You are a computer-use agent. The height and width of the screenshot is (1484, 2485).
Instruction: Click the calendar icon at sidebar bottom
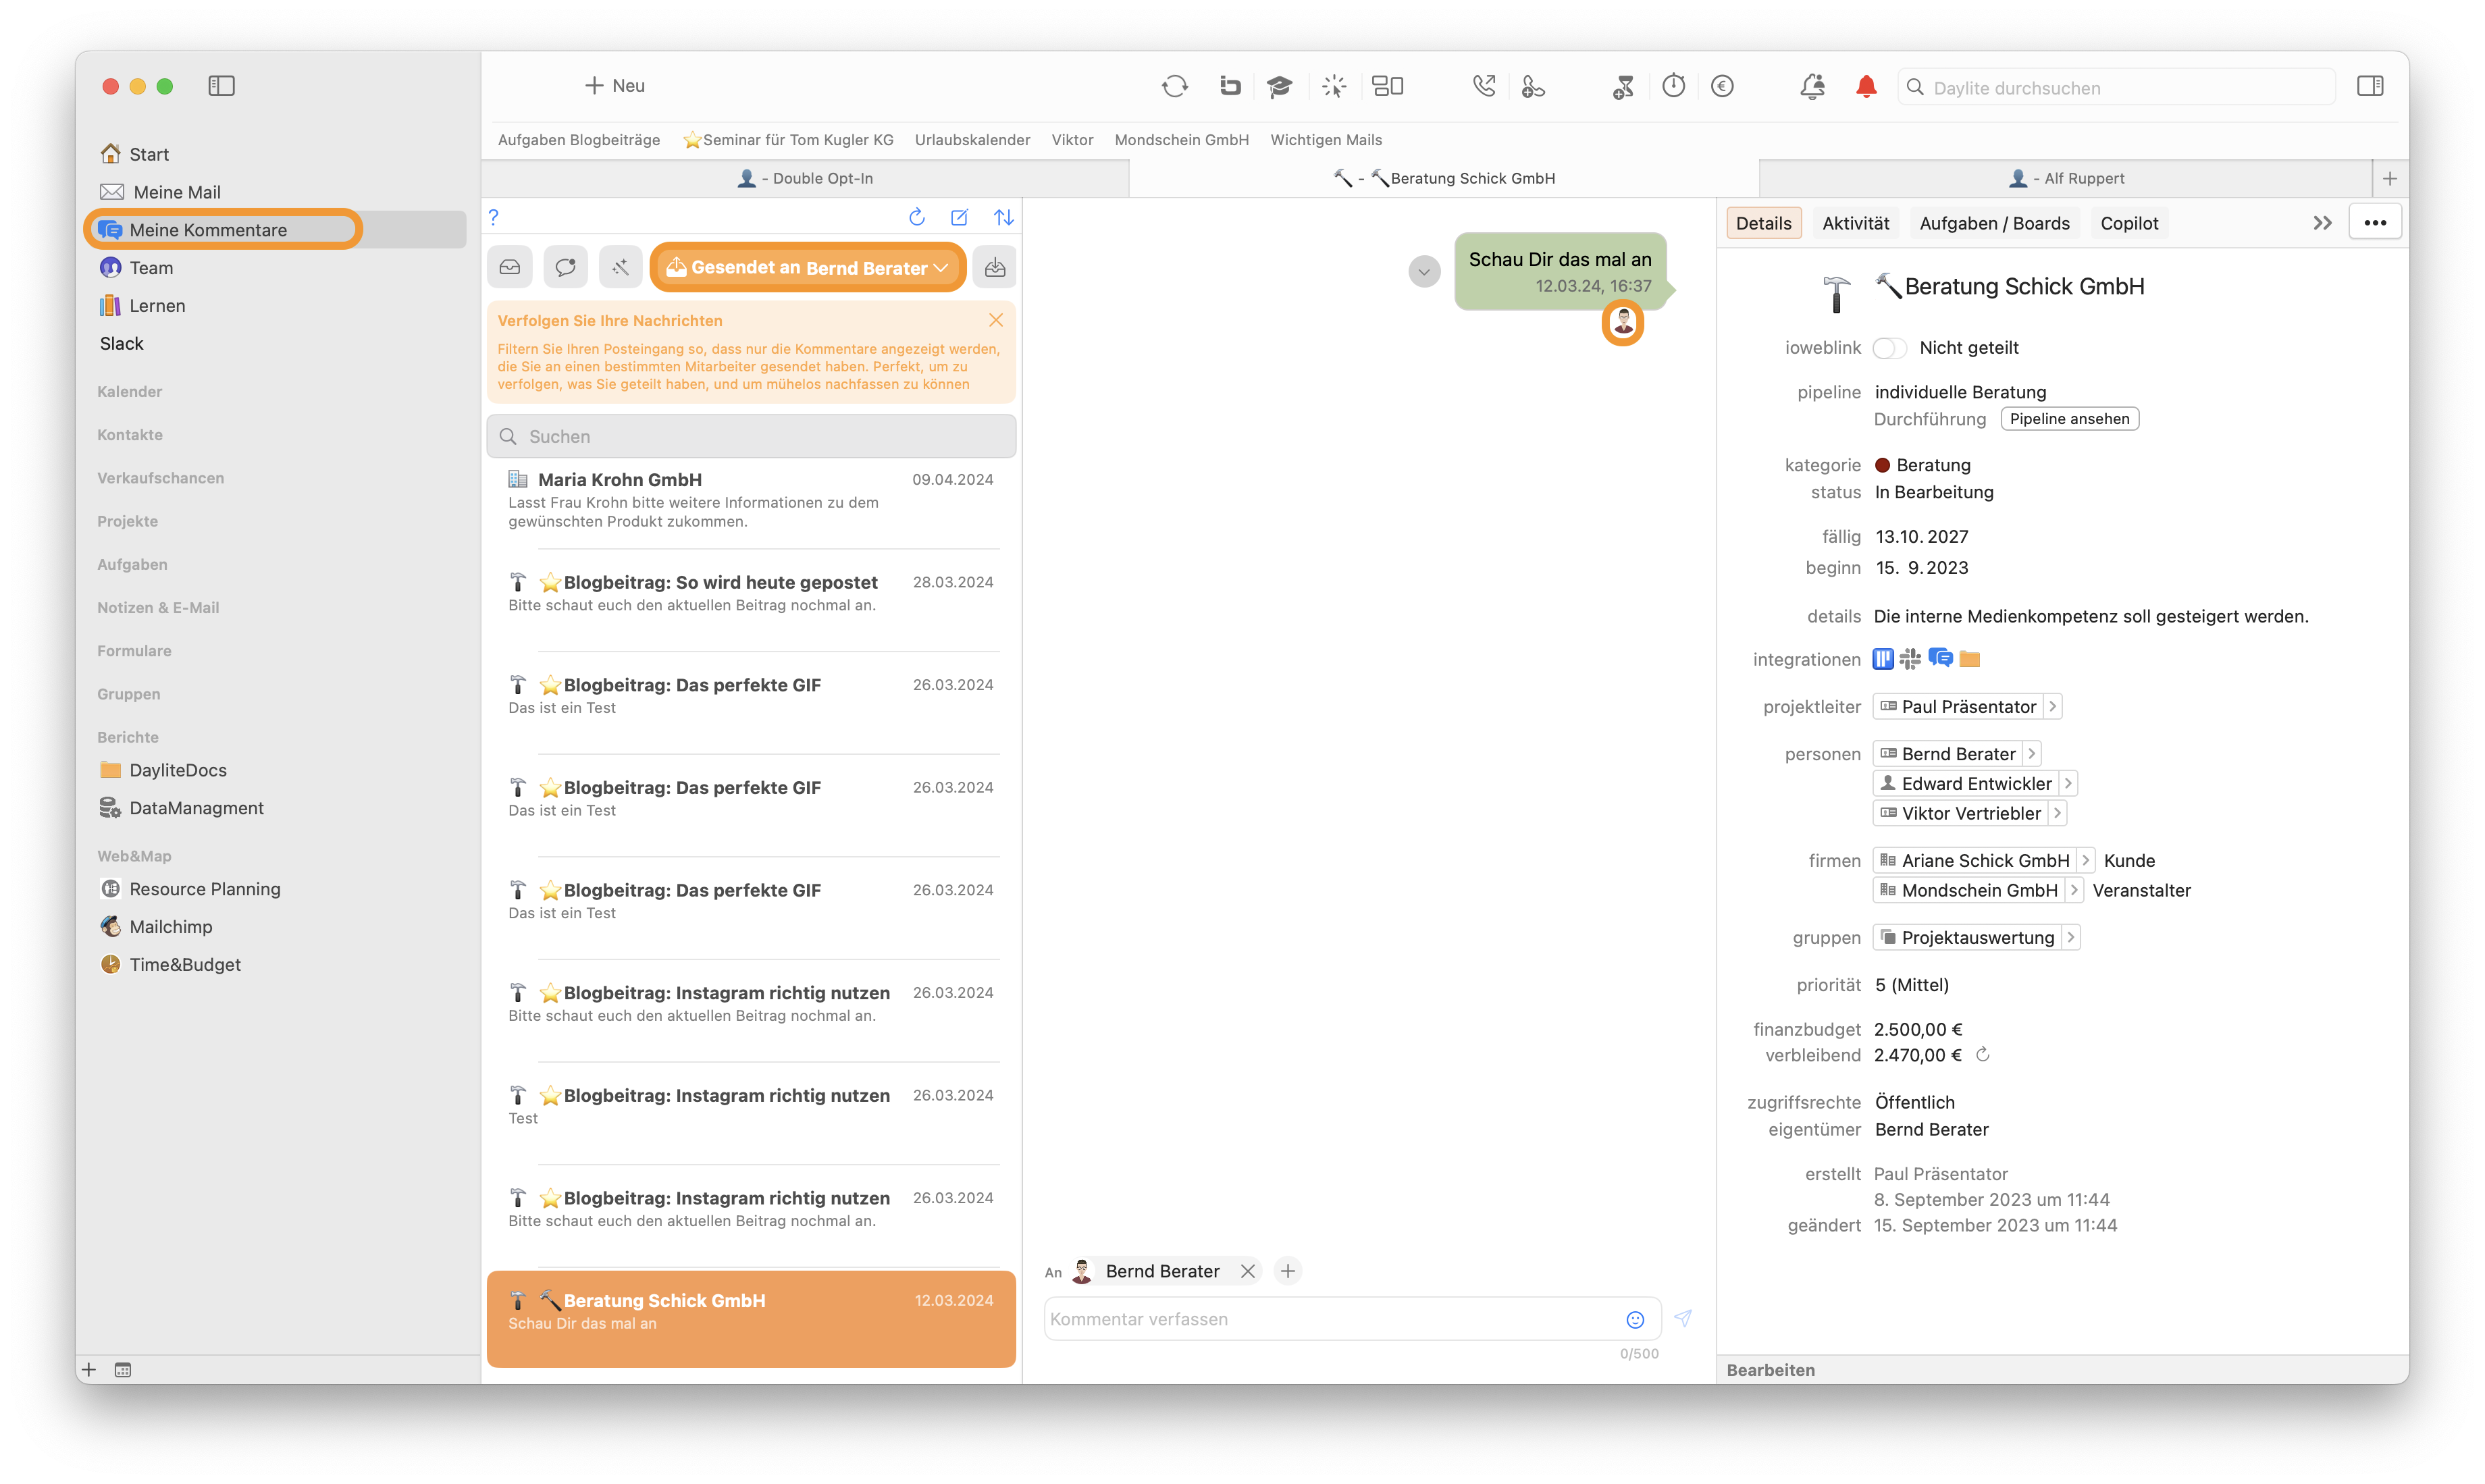123,1370
